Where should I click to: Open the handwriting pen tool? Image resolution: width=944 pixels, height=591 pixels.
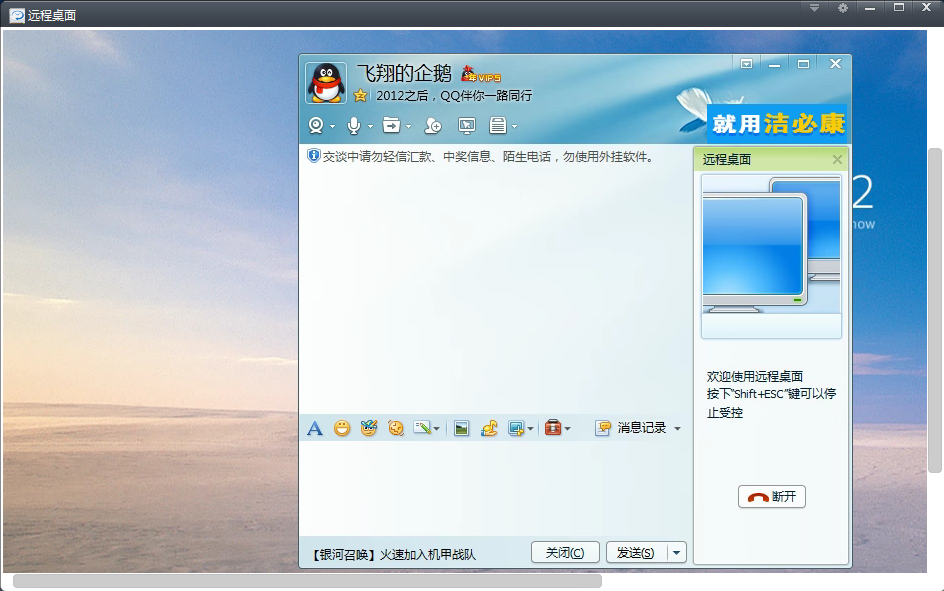pyautogui.click(x=420, y=428)
